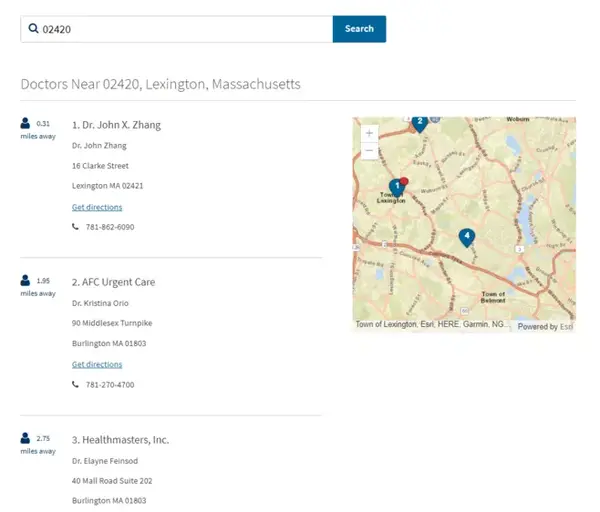Click the phone icon next to 781-862-6090
This screenshot has height=512, width=600.
[75, 227]
